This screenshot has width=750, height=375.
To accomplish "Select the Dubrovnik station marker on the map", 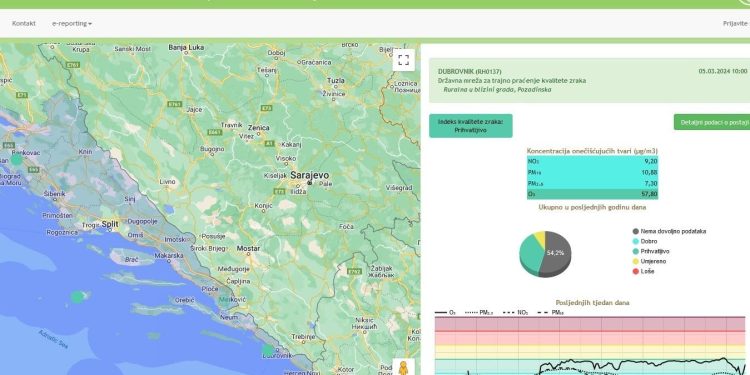I will 267,351.
